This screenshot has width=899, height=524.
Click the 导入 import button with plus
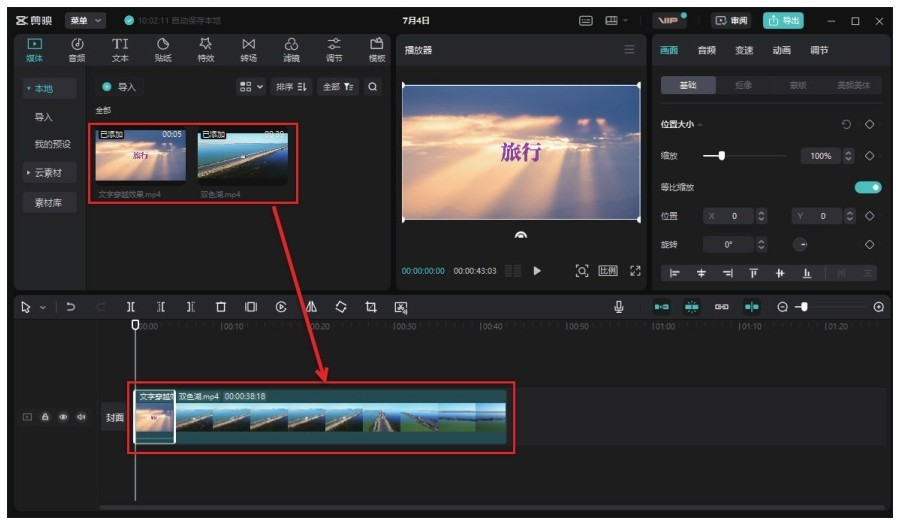point(119,87)
